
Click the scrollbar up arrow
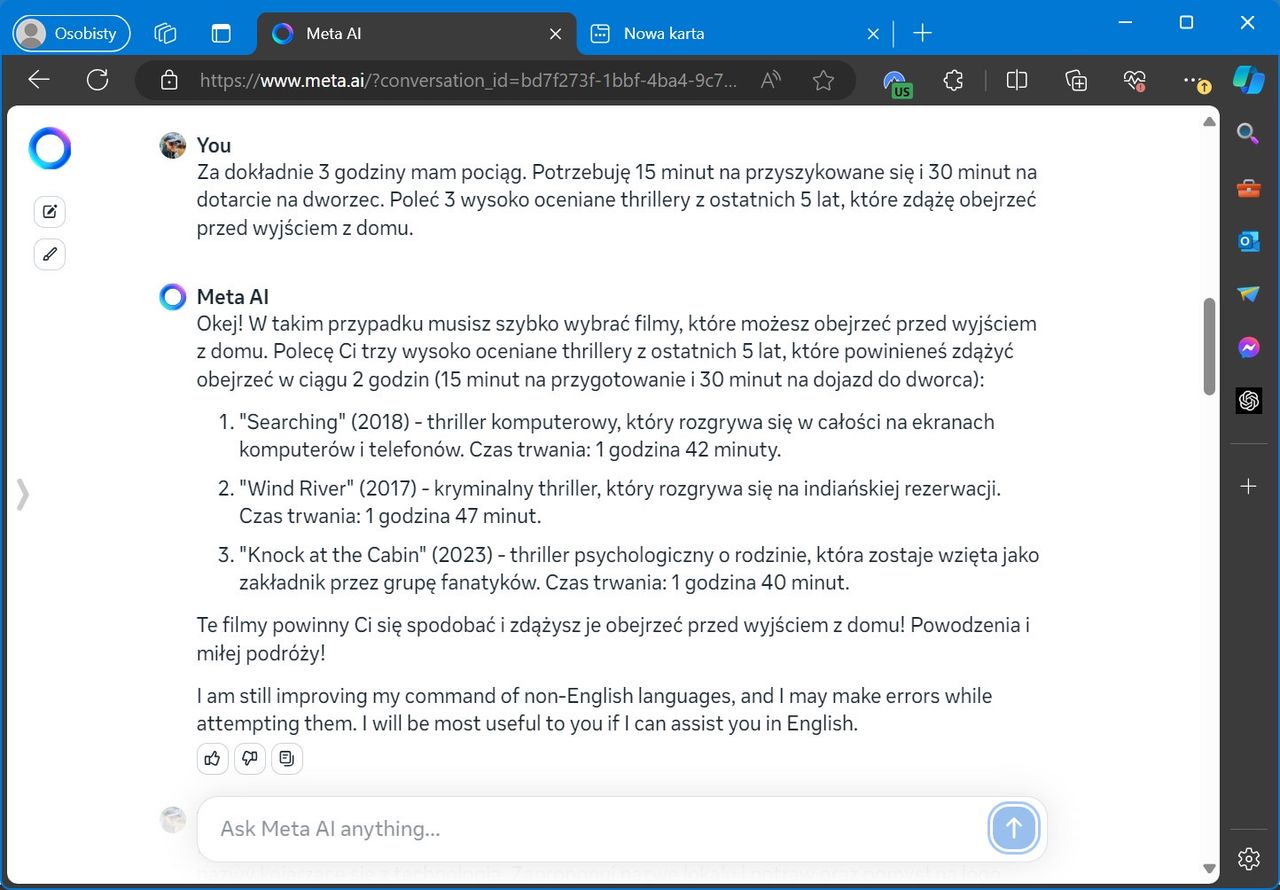click(1209, 121)
